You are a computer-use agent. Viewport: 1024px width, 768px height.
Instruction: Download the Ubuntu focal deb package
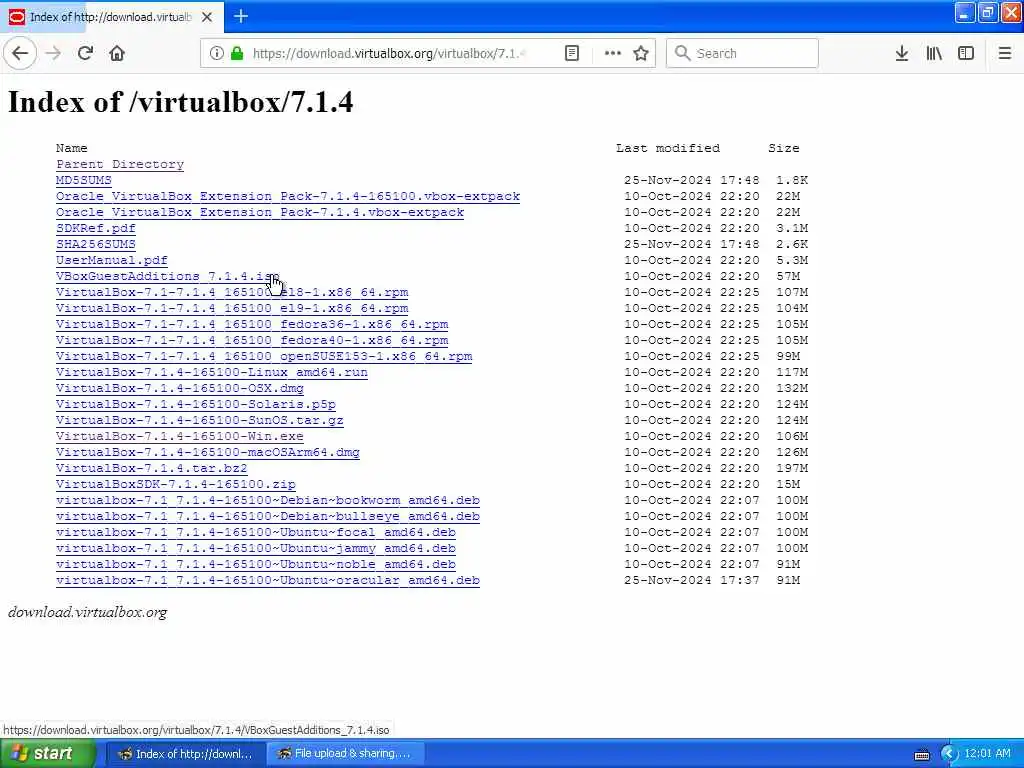(256, 532)
